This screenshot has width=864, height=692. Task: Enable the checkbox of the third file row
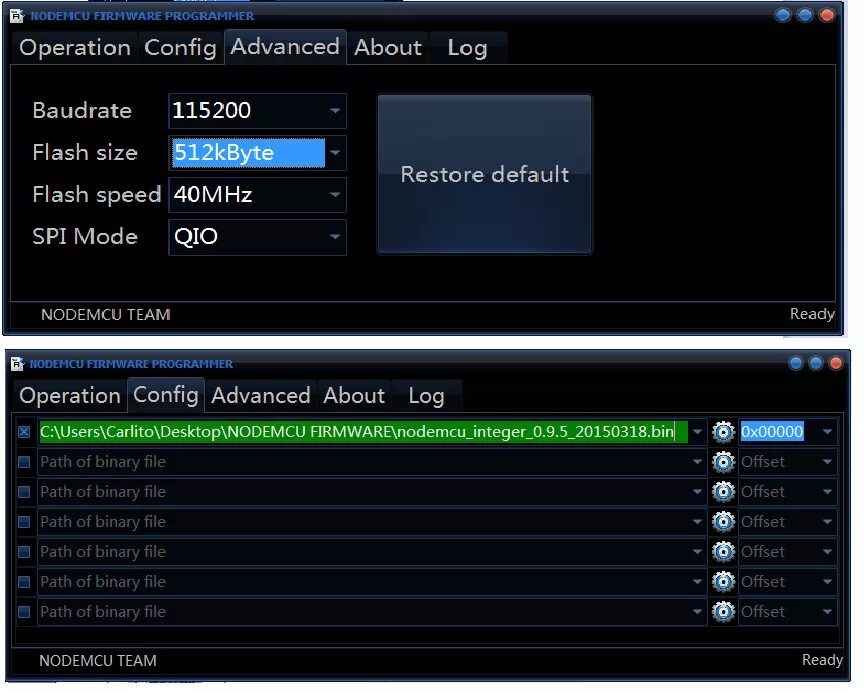tap(24, 491)
